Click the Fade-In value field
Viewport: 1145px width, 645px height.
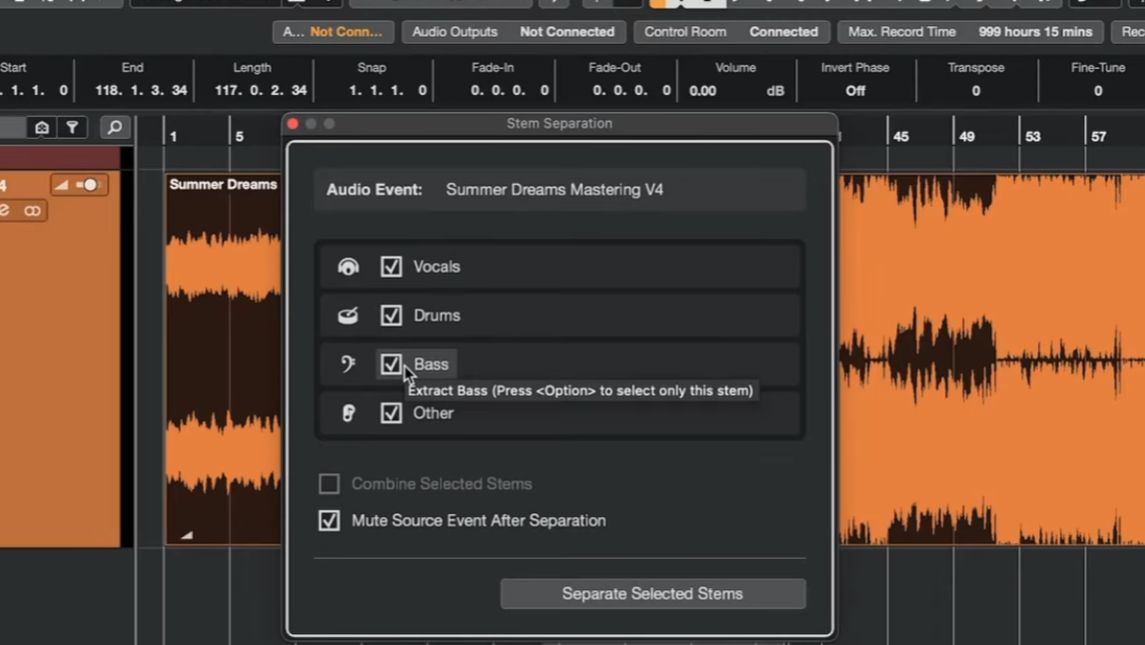click(510, 91)
